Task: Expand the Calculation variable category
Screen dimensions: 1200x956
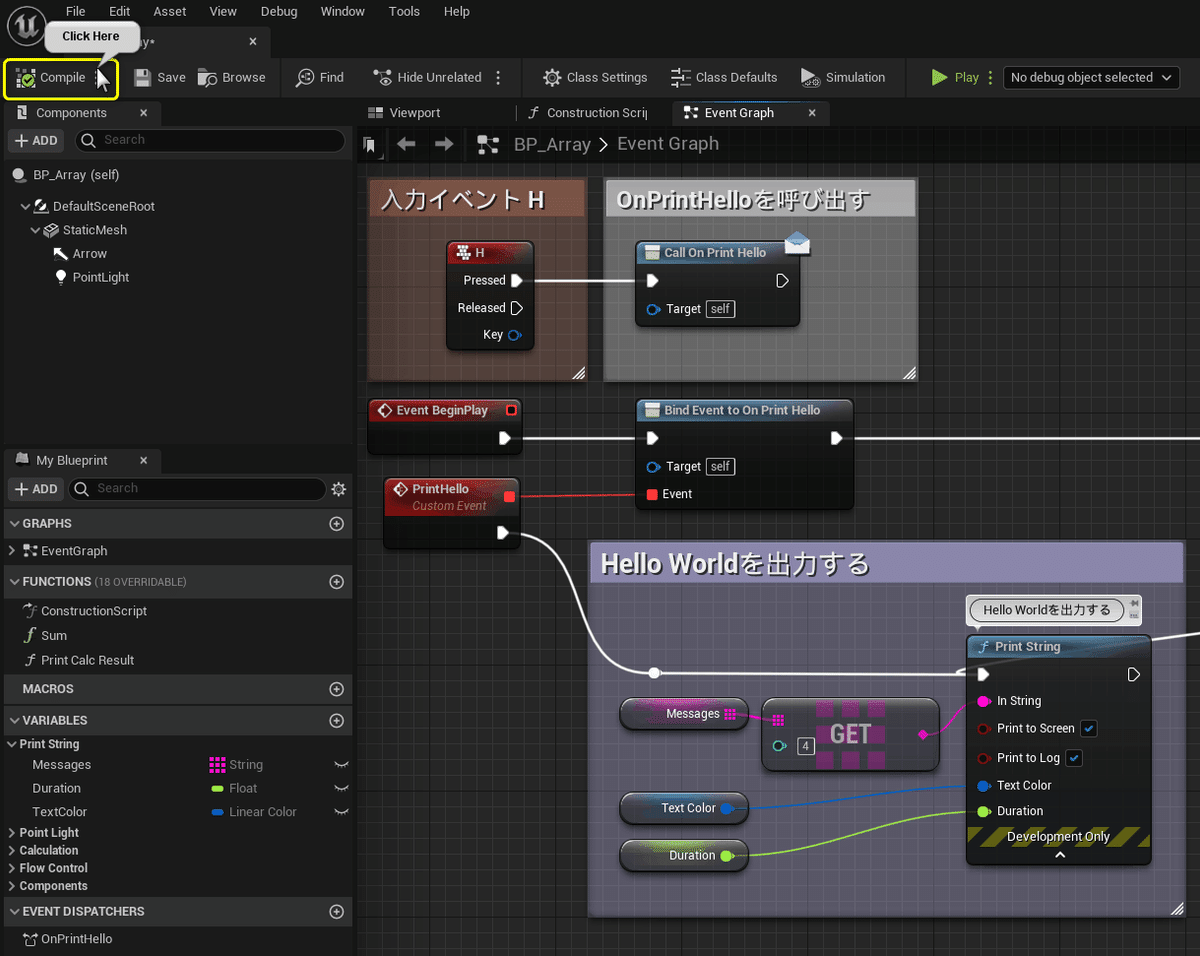Action: [x=12, y=851]
